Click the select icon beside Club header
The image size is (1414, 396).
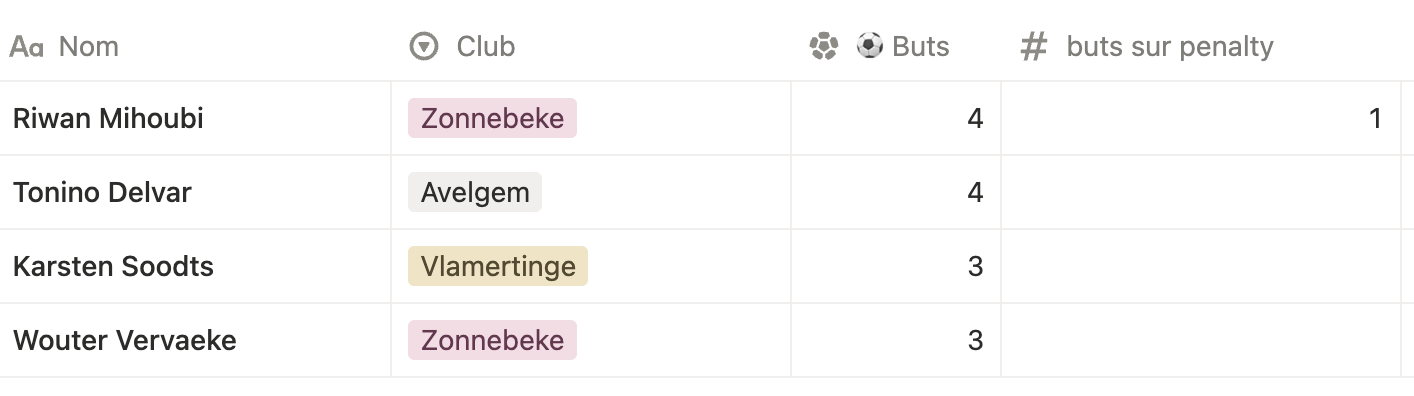pyautogui.click(x=424, y=46)
